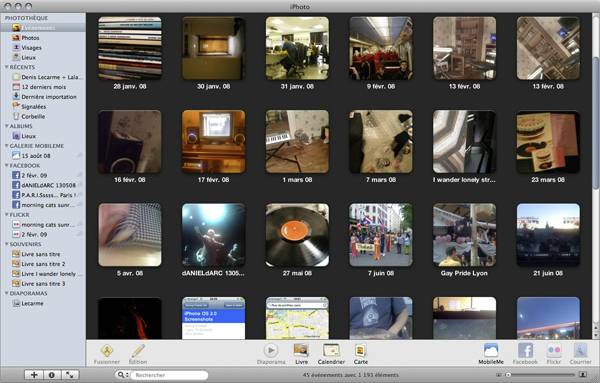This screenshot has width=600, height=383.
Task: Select the Édition pencil icon
Action: pyautogui.click(x=138, y=350)
